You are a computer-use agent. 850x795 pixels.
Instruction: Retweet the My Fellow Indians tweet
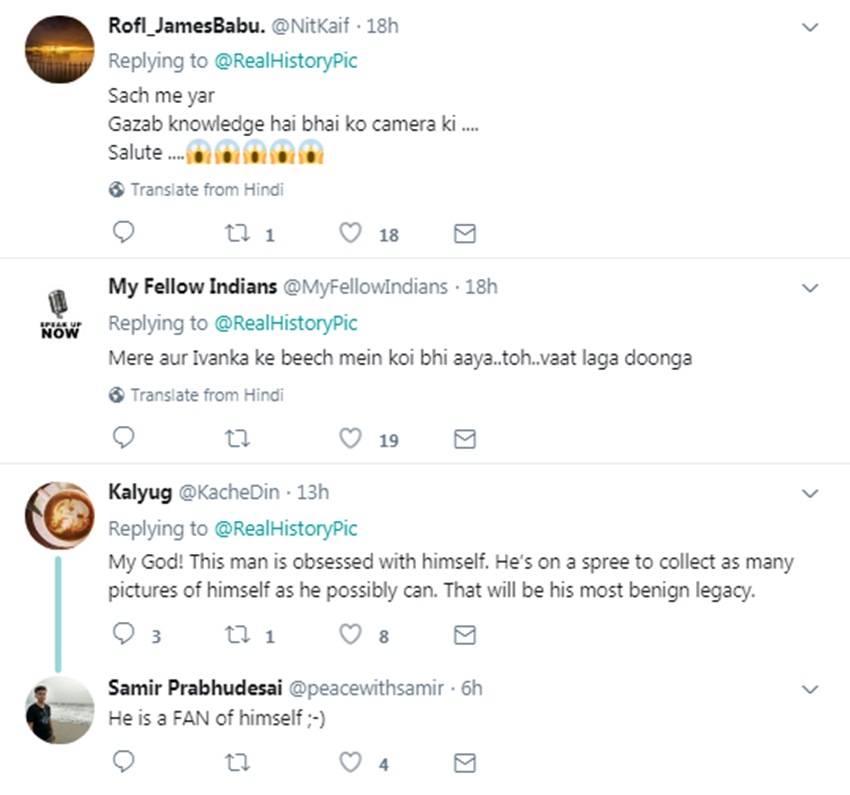(237, 439)
